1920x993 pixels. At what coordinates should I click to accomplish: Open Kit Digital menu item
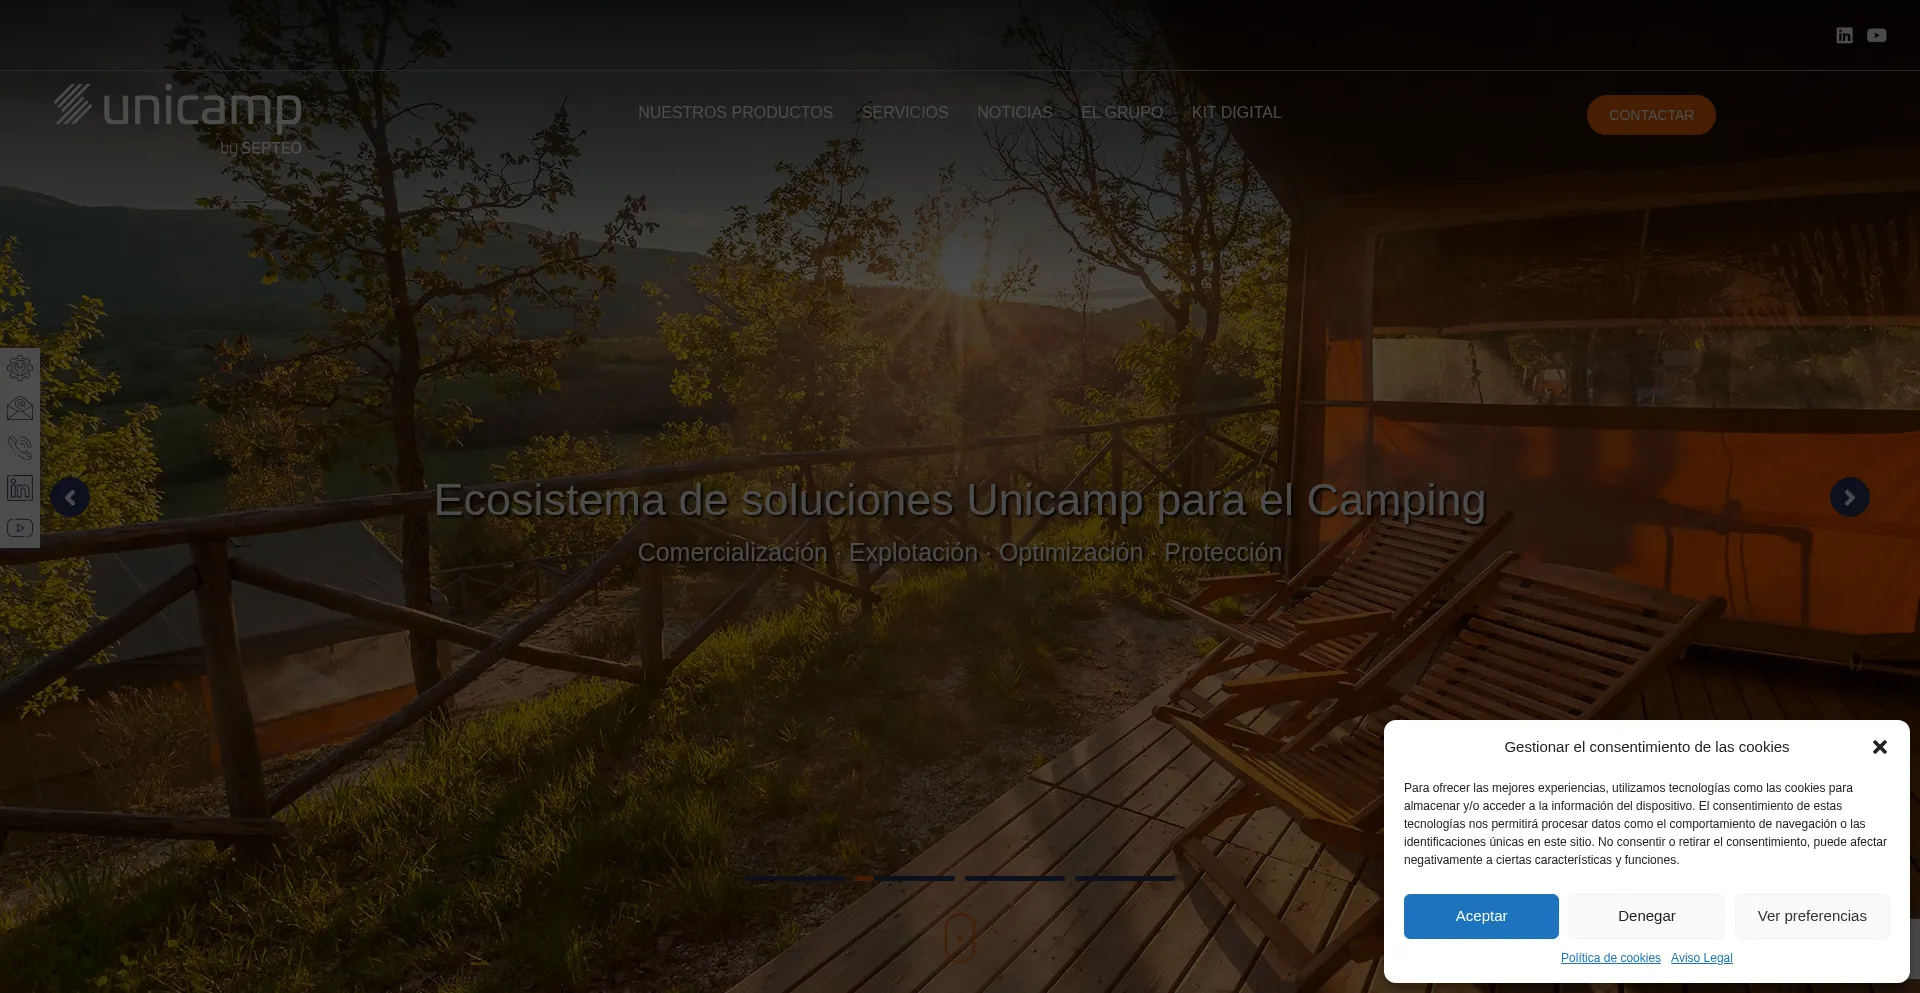pos(1236,113)
